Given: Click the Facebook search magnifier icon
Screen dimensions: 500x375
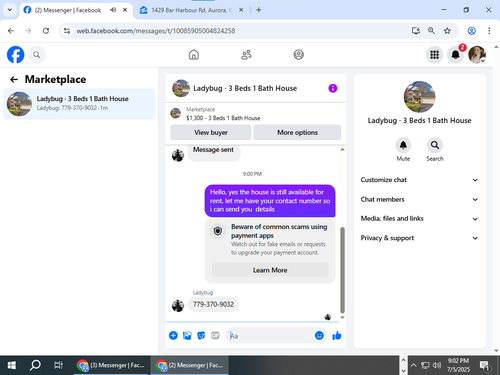Looking at the screenshot, I should (37, 55).
